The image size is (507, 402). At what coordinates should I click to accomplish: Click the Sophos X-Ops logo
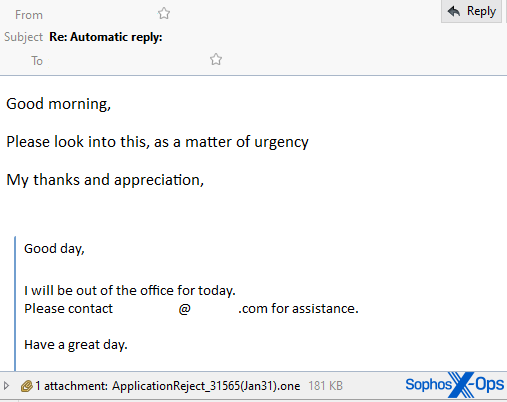tap(455, 385)
